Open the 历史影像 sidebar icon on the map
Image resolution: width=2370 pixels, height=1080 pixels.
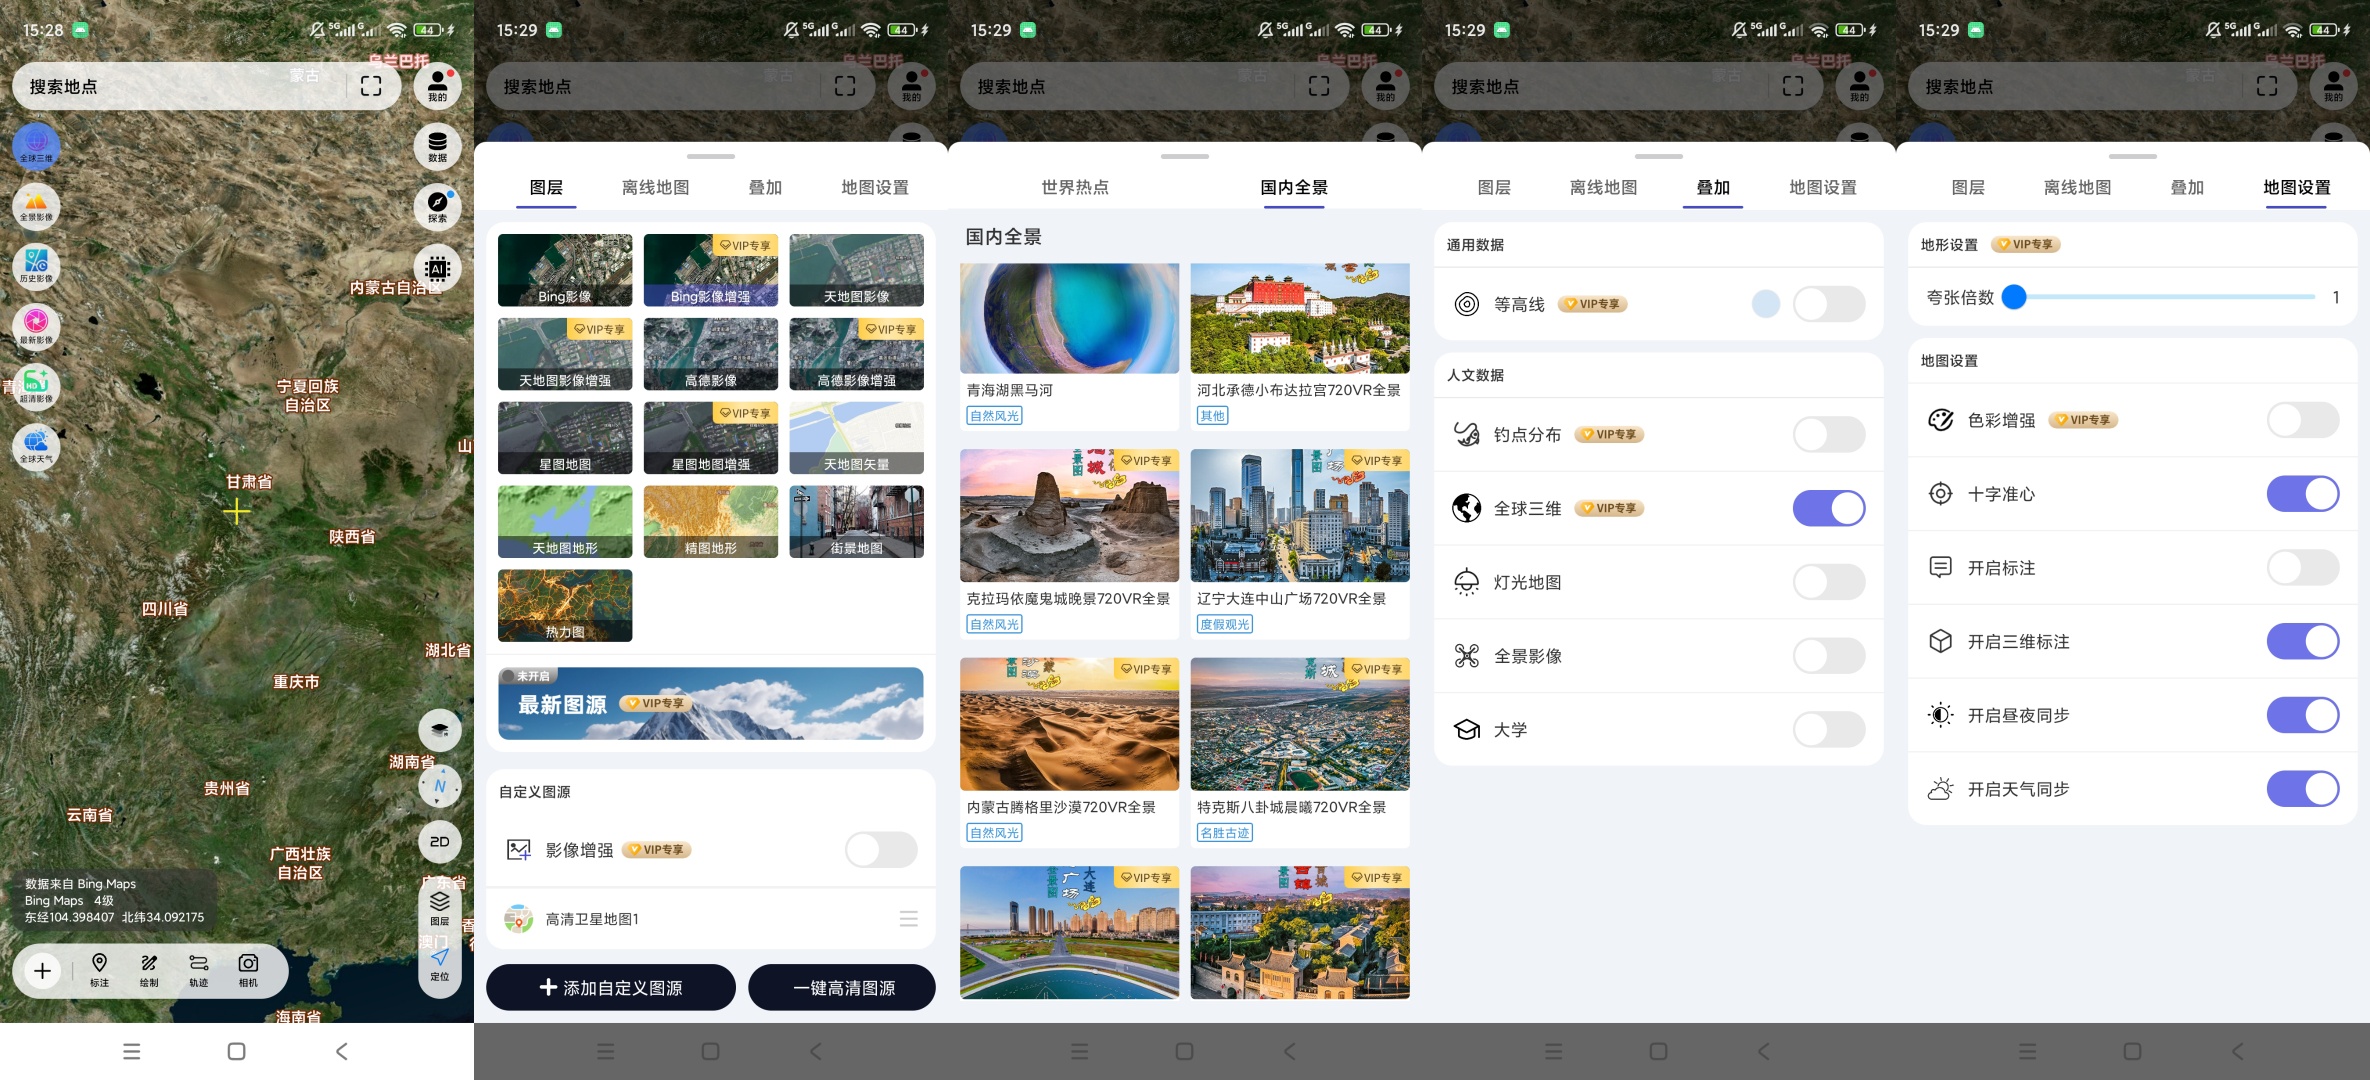tap(36, 265)
